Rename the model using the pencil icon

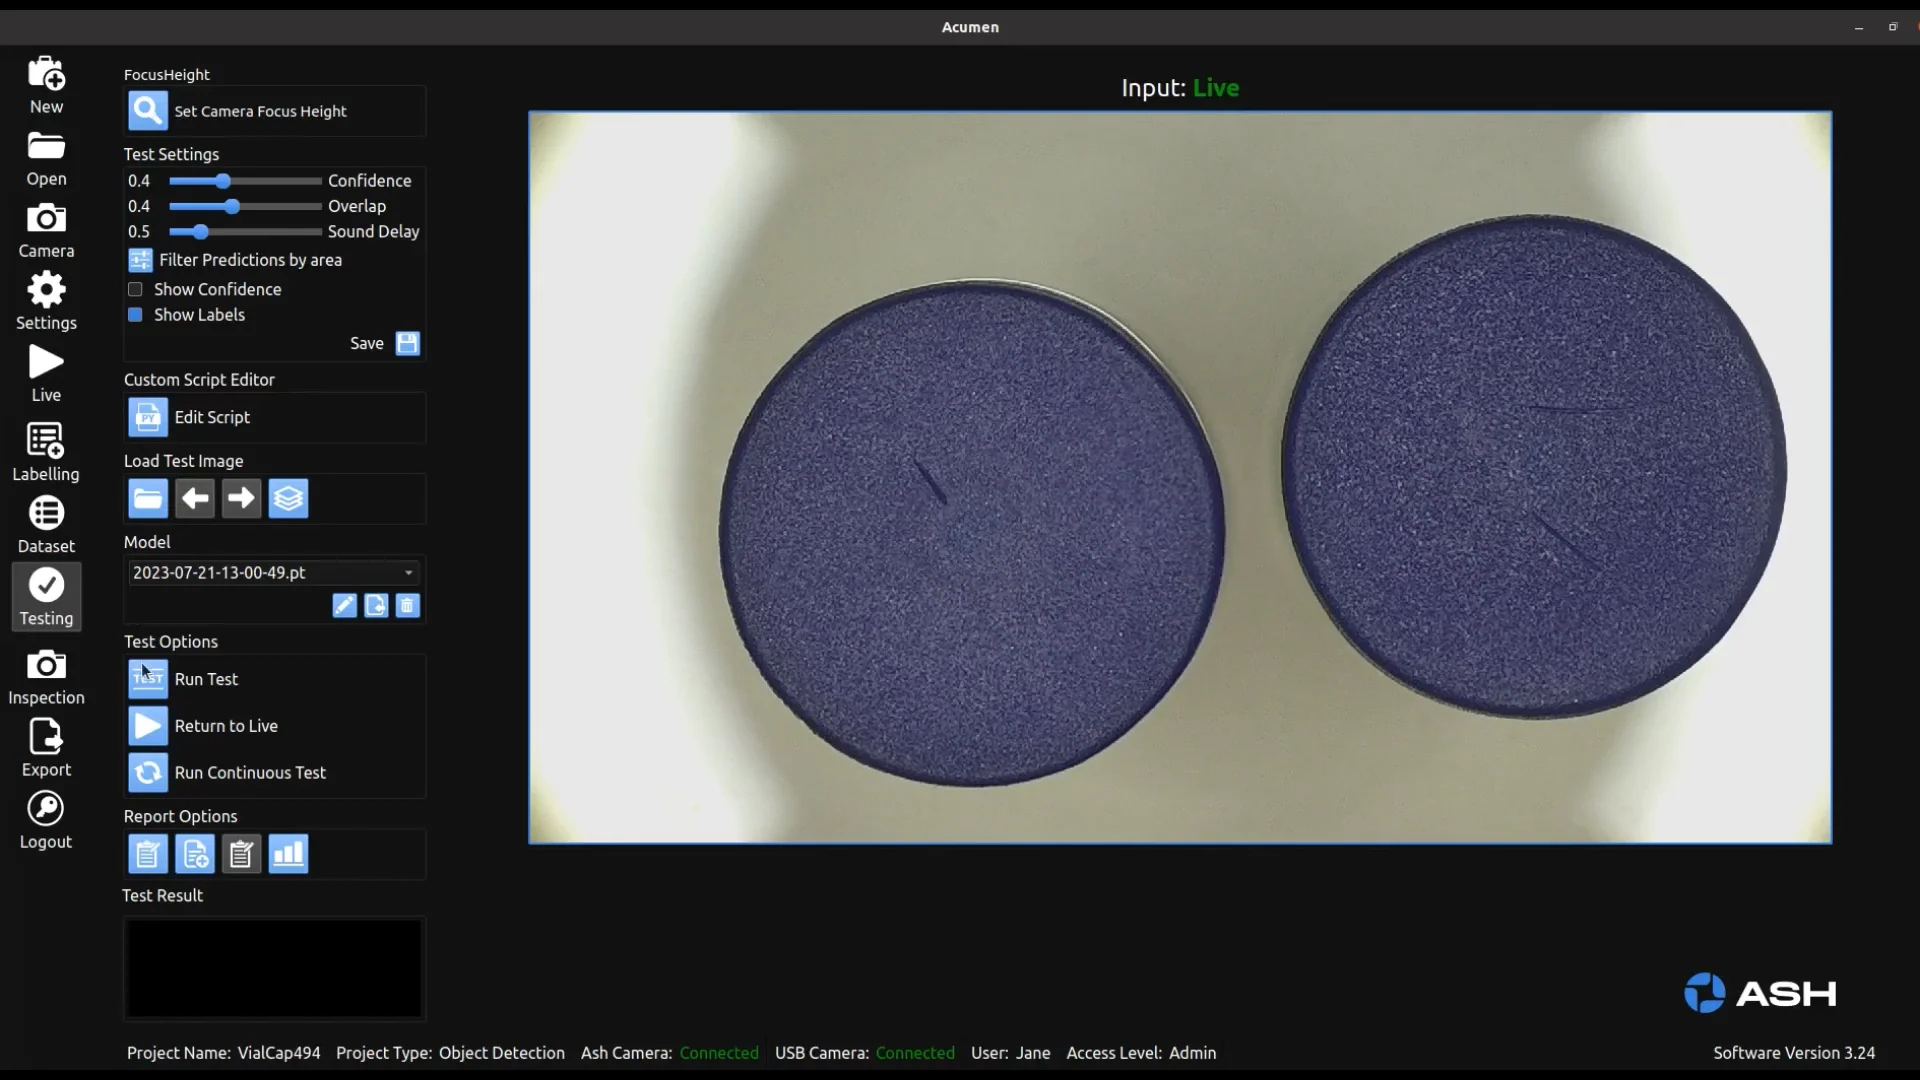coord(344,606)
